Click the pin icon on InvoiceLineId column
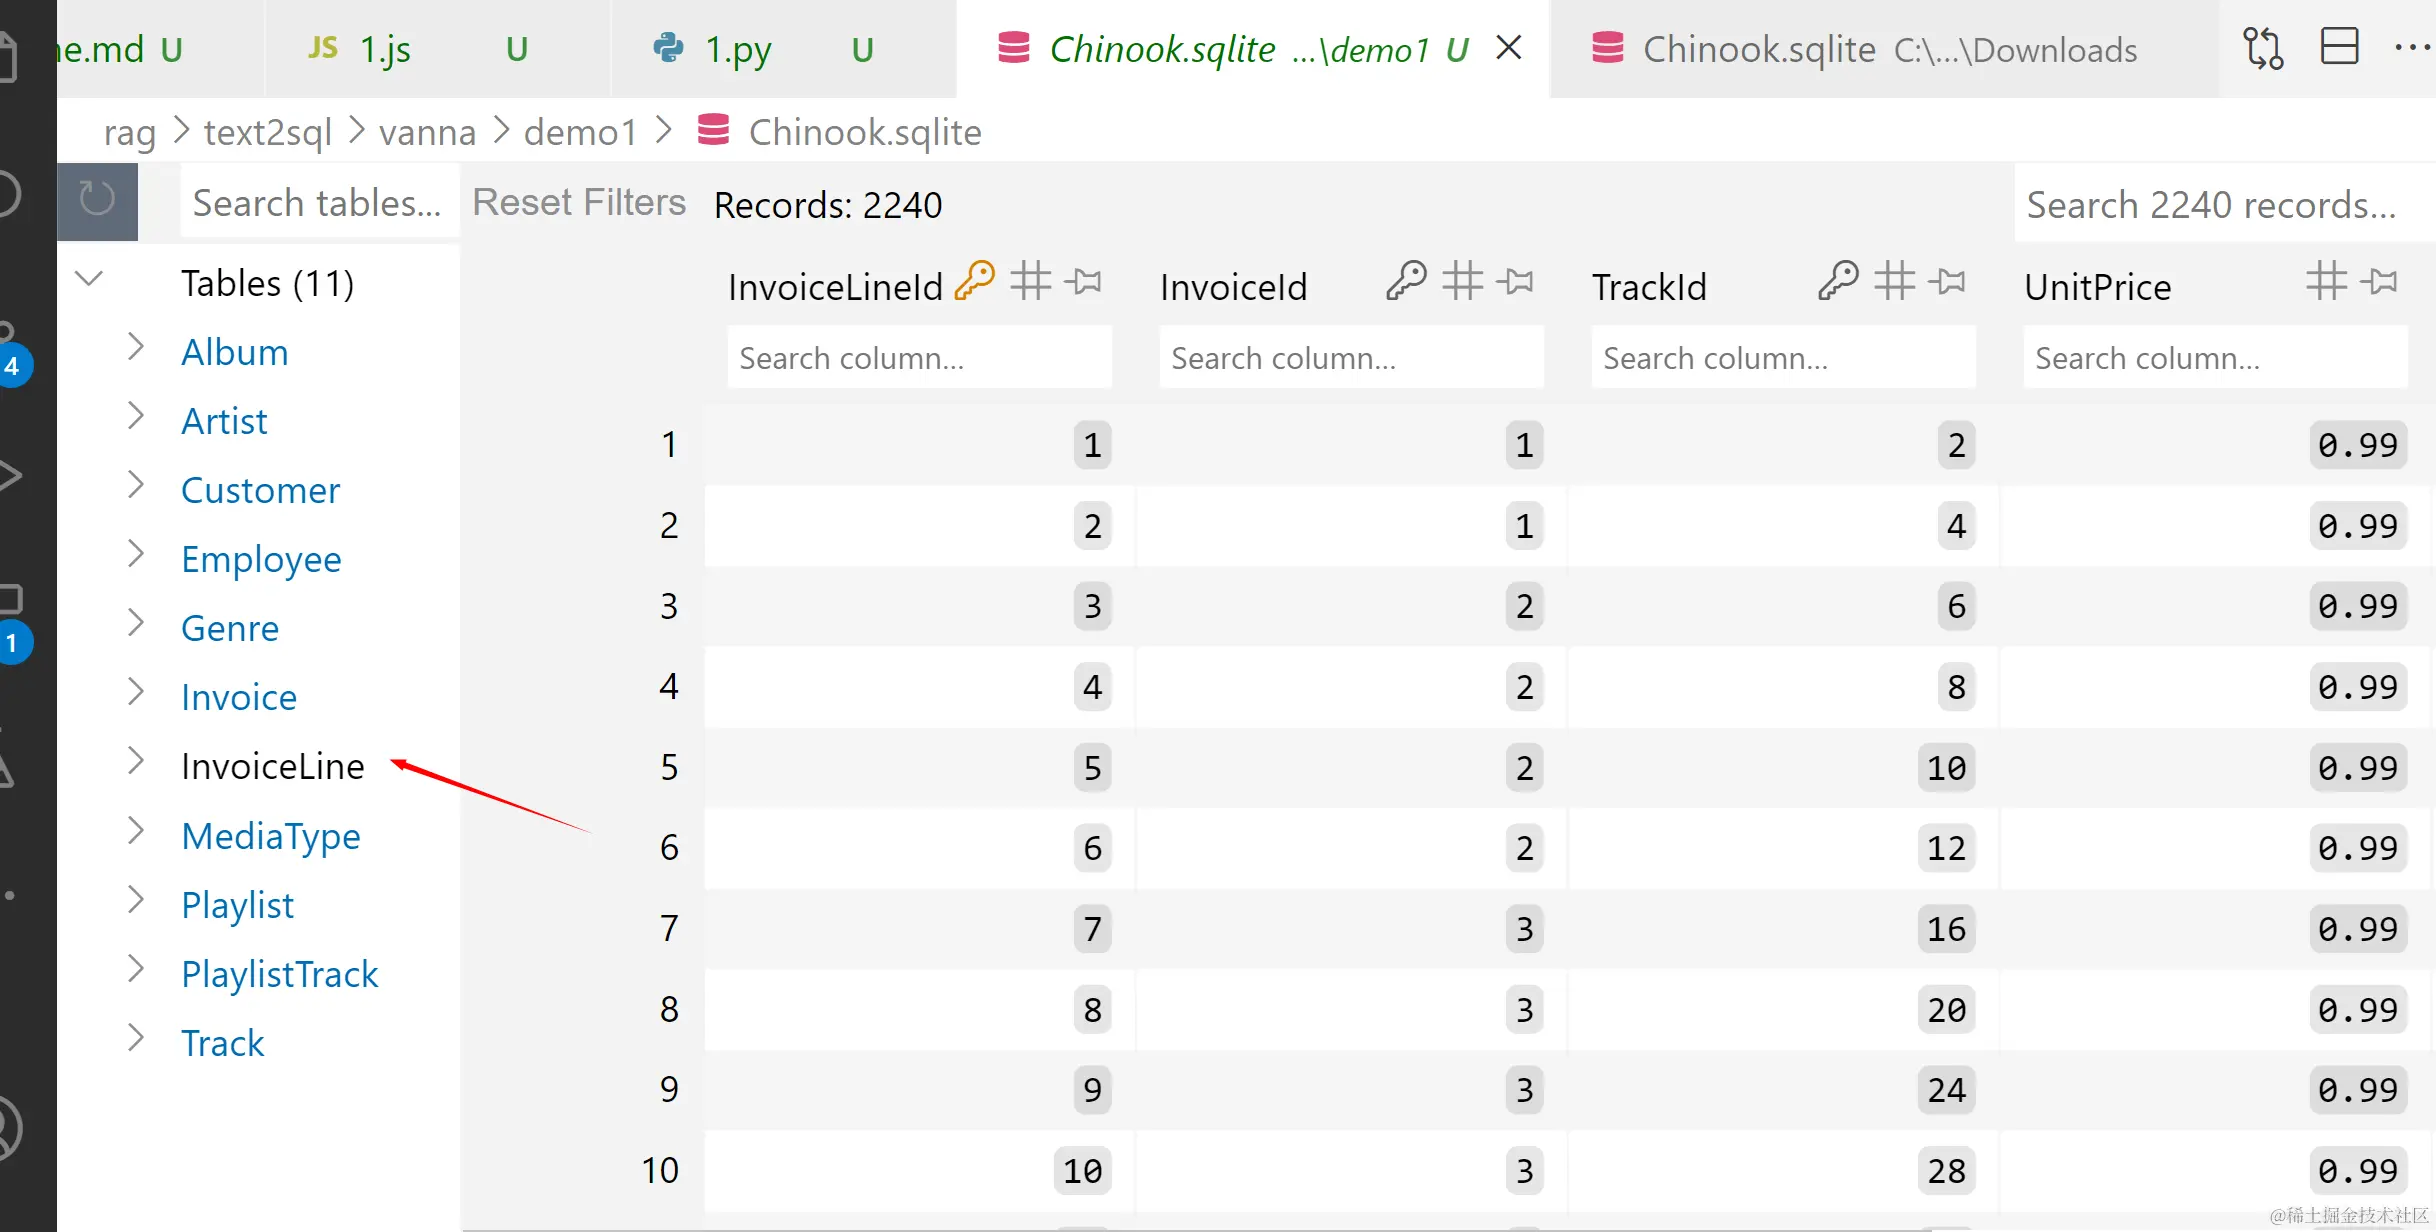 point(1083,281)
